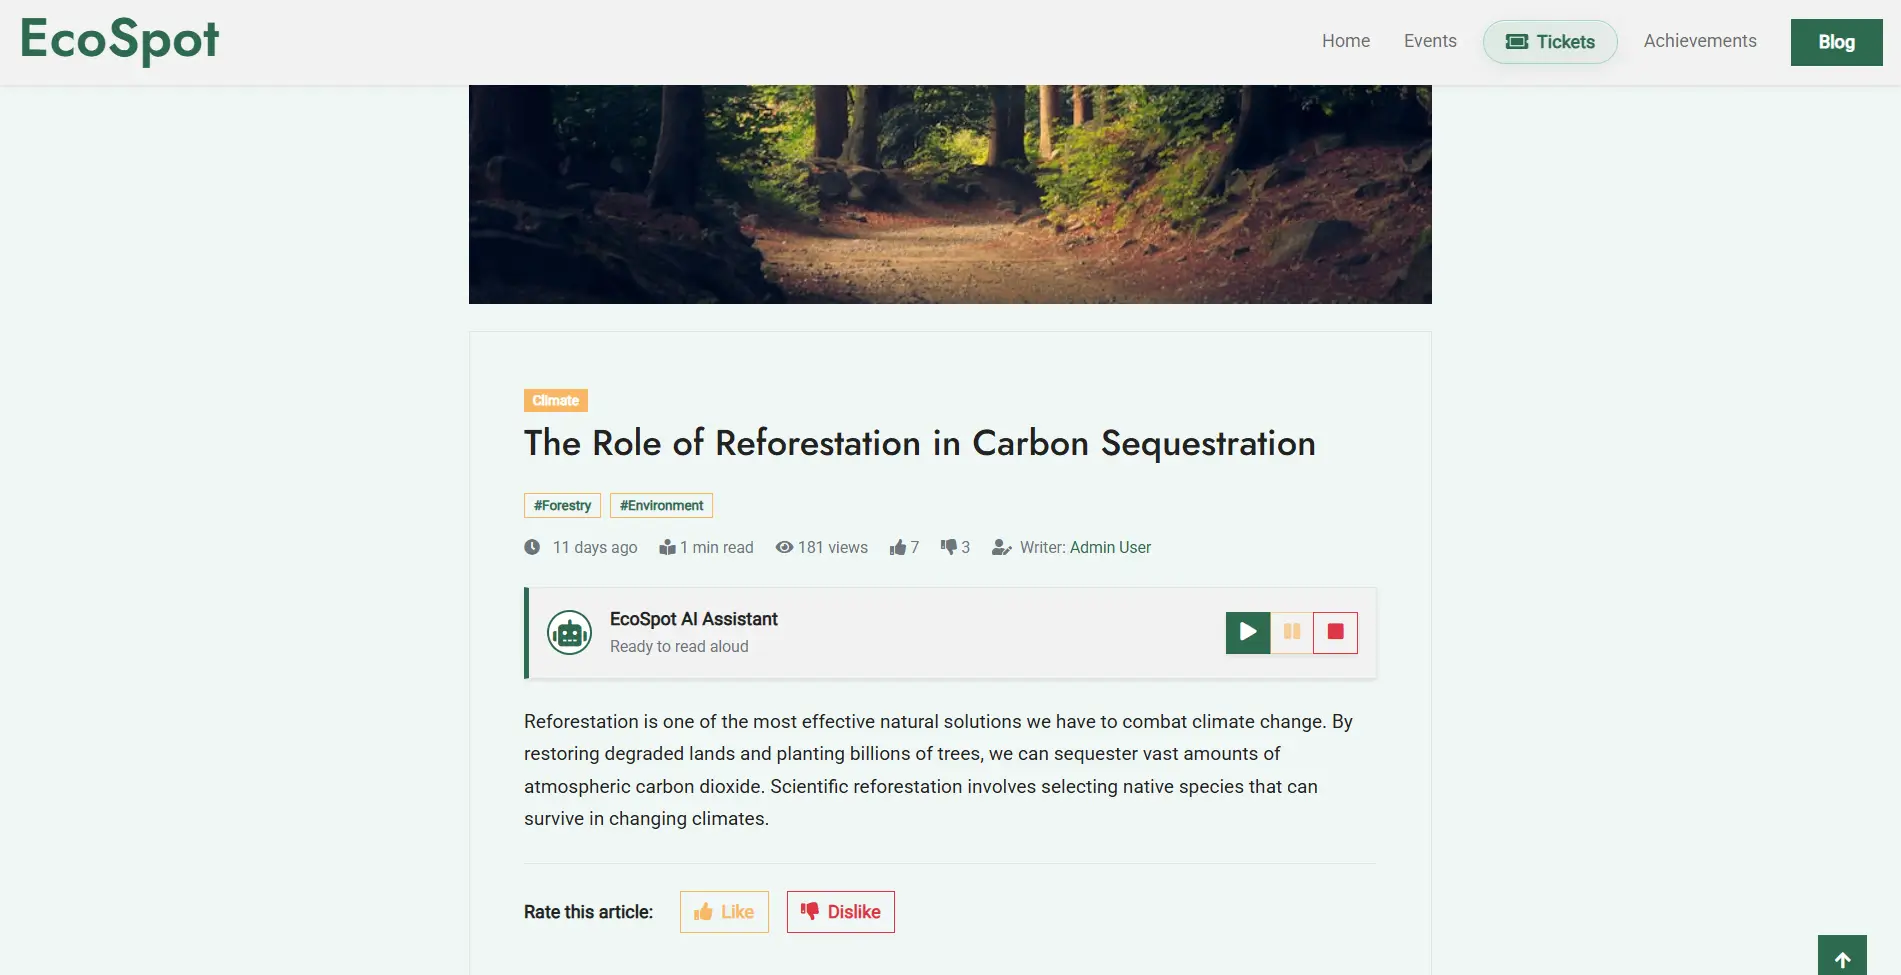This screenshot has height=975, width=1901.
Task: Go to the Home menu item
Action: [x=1346, y=41]
